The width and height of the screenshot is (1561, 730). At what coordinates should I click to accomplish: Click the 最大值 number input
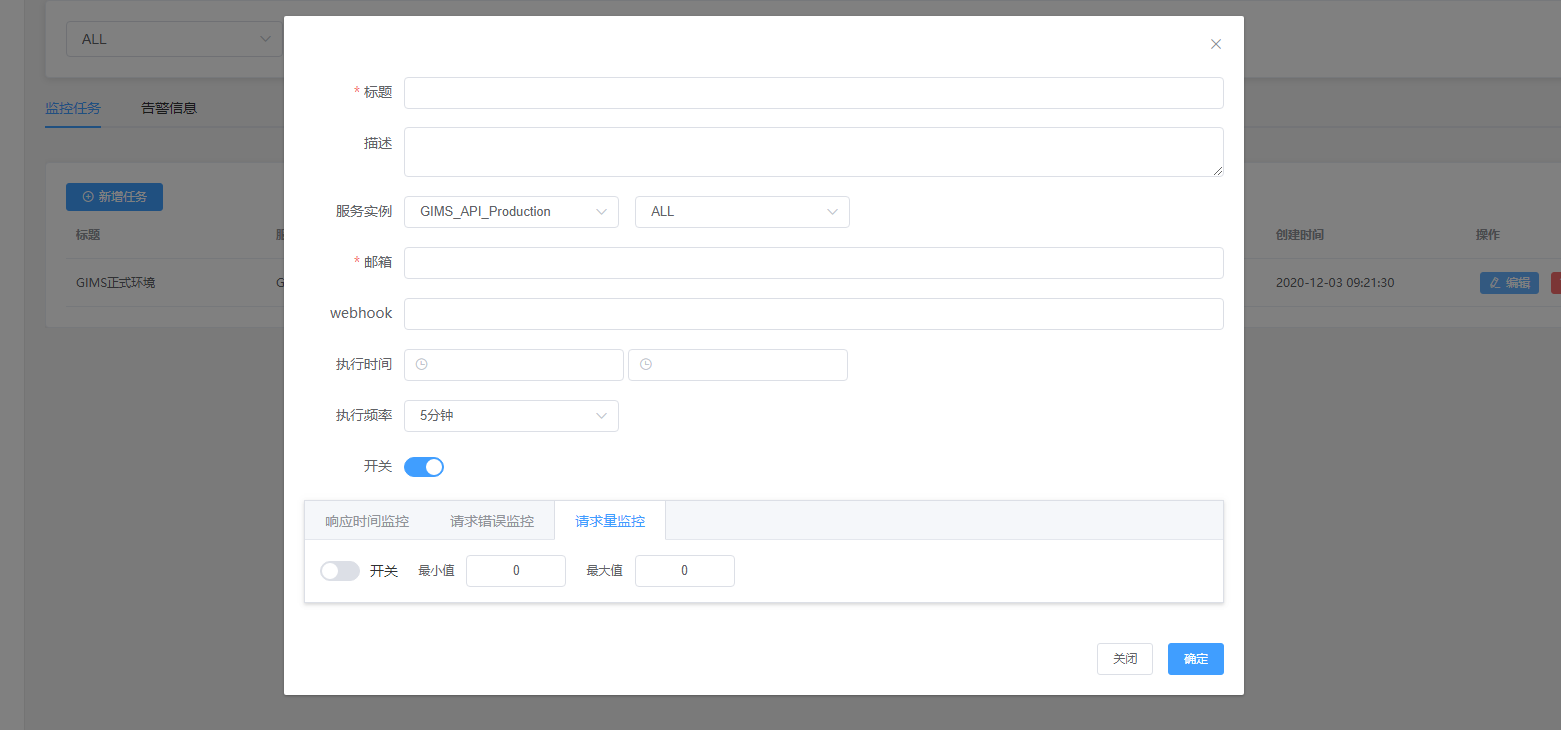tap(685, 571)
